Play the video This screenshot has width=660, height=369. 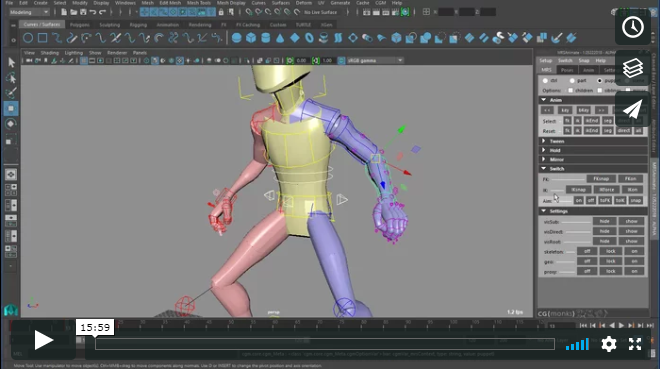[43, 340]
